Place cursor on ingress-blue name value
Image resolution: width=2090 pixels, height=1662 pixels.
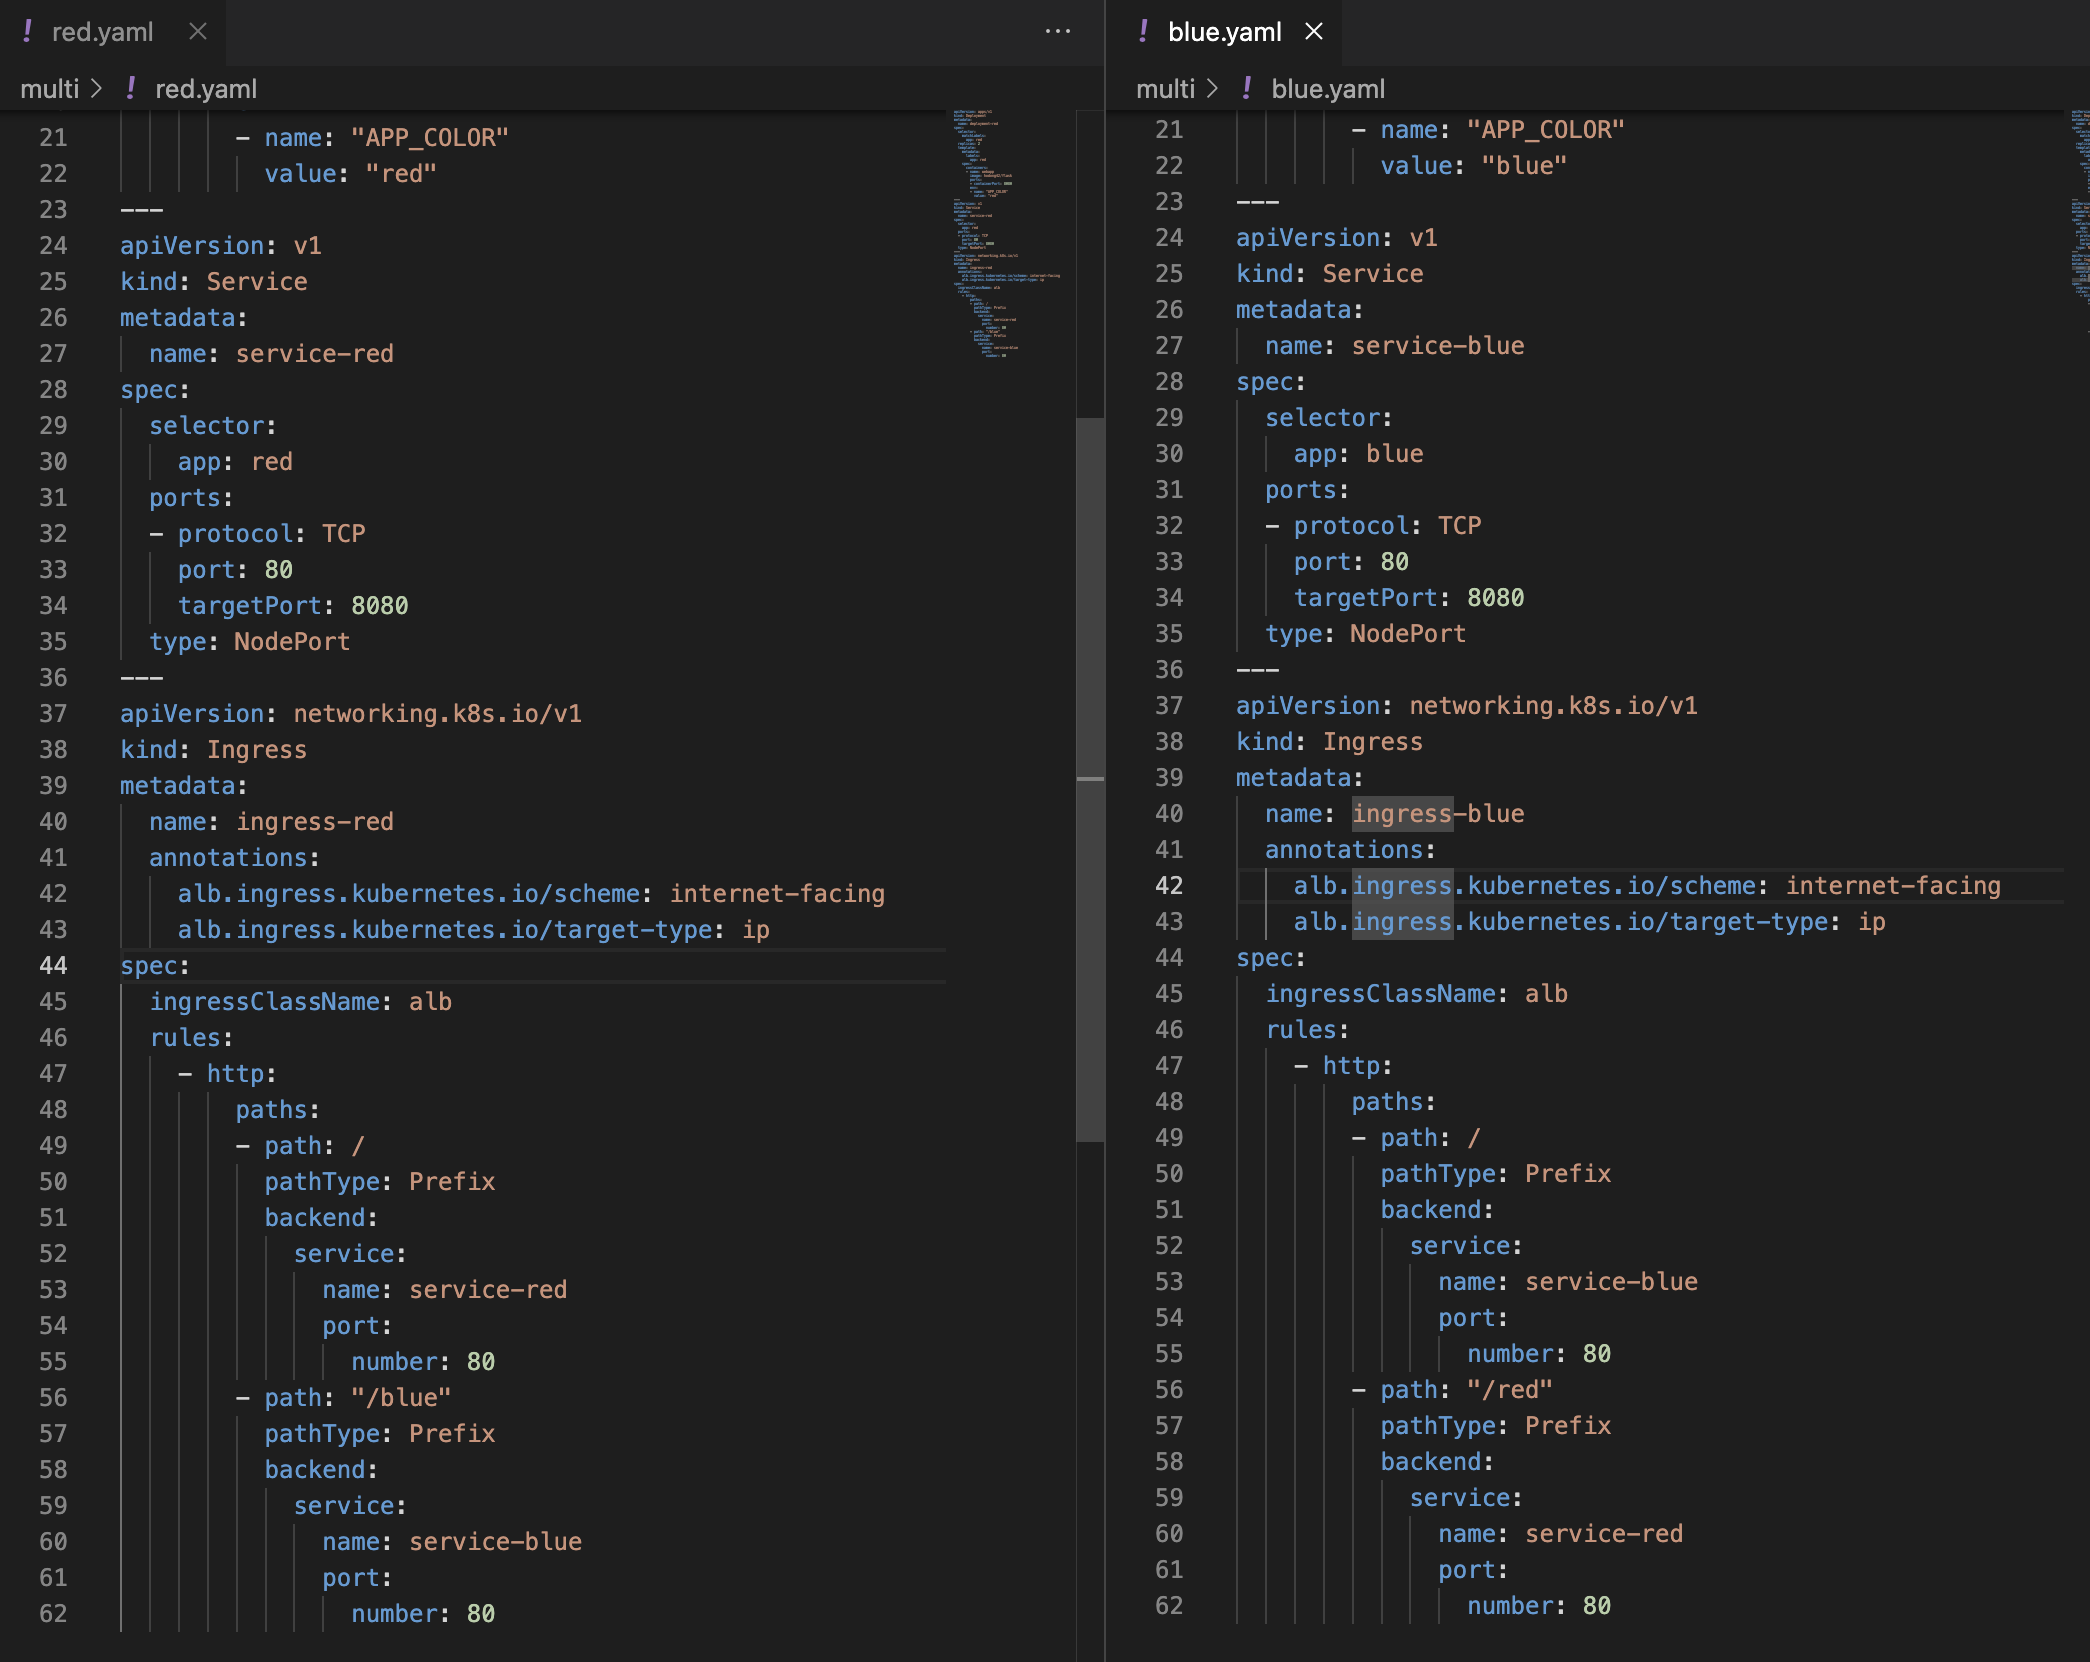(1438, 814)
